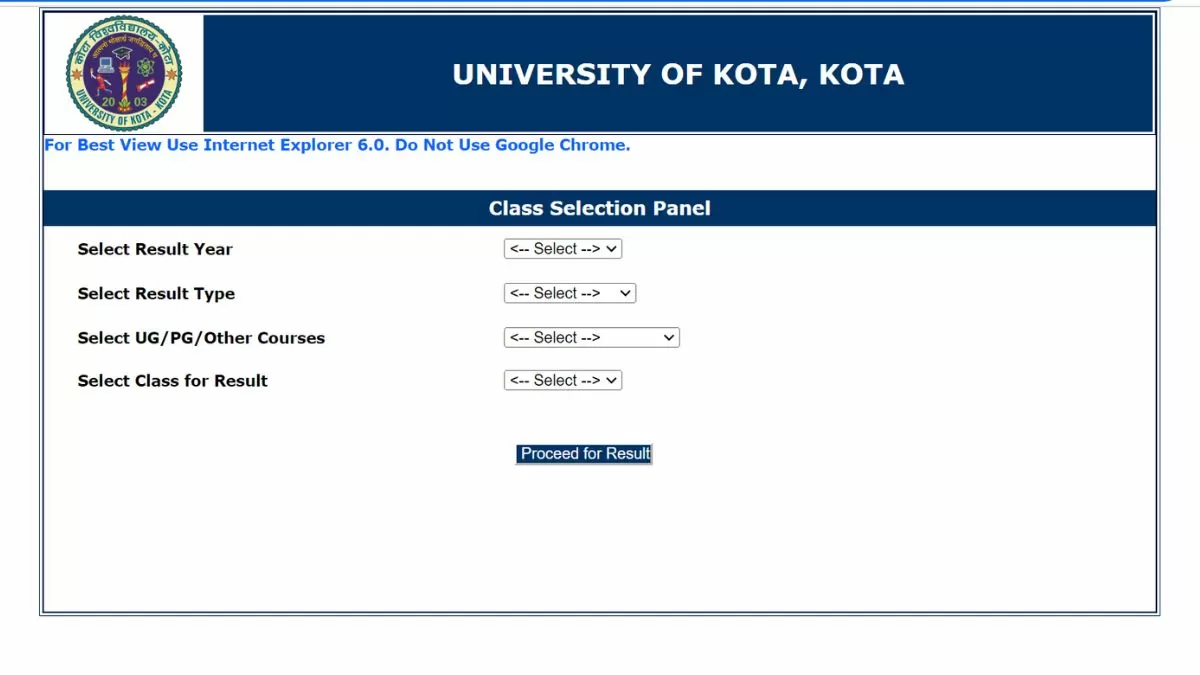
Task: Click the sports player figure in the emblem
Action: click(x=100, y=82)
